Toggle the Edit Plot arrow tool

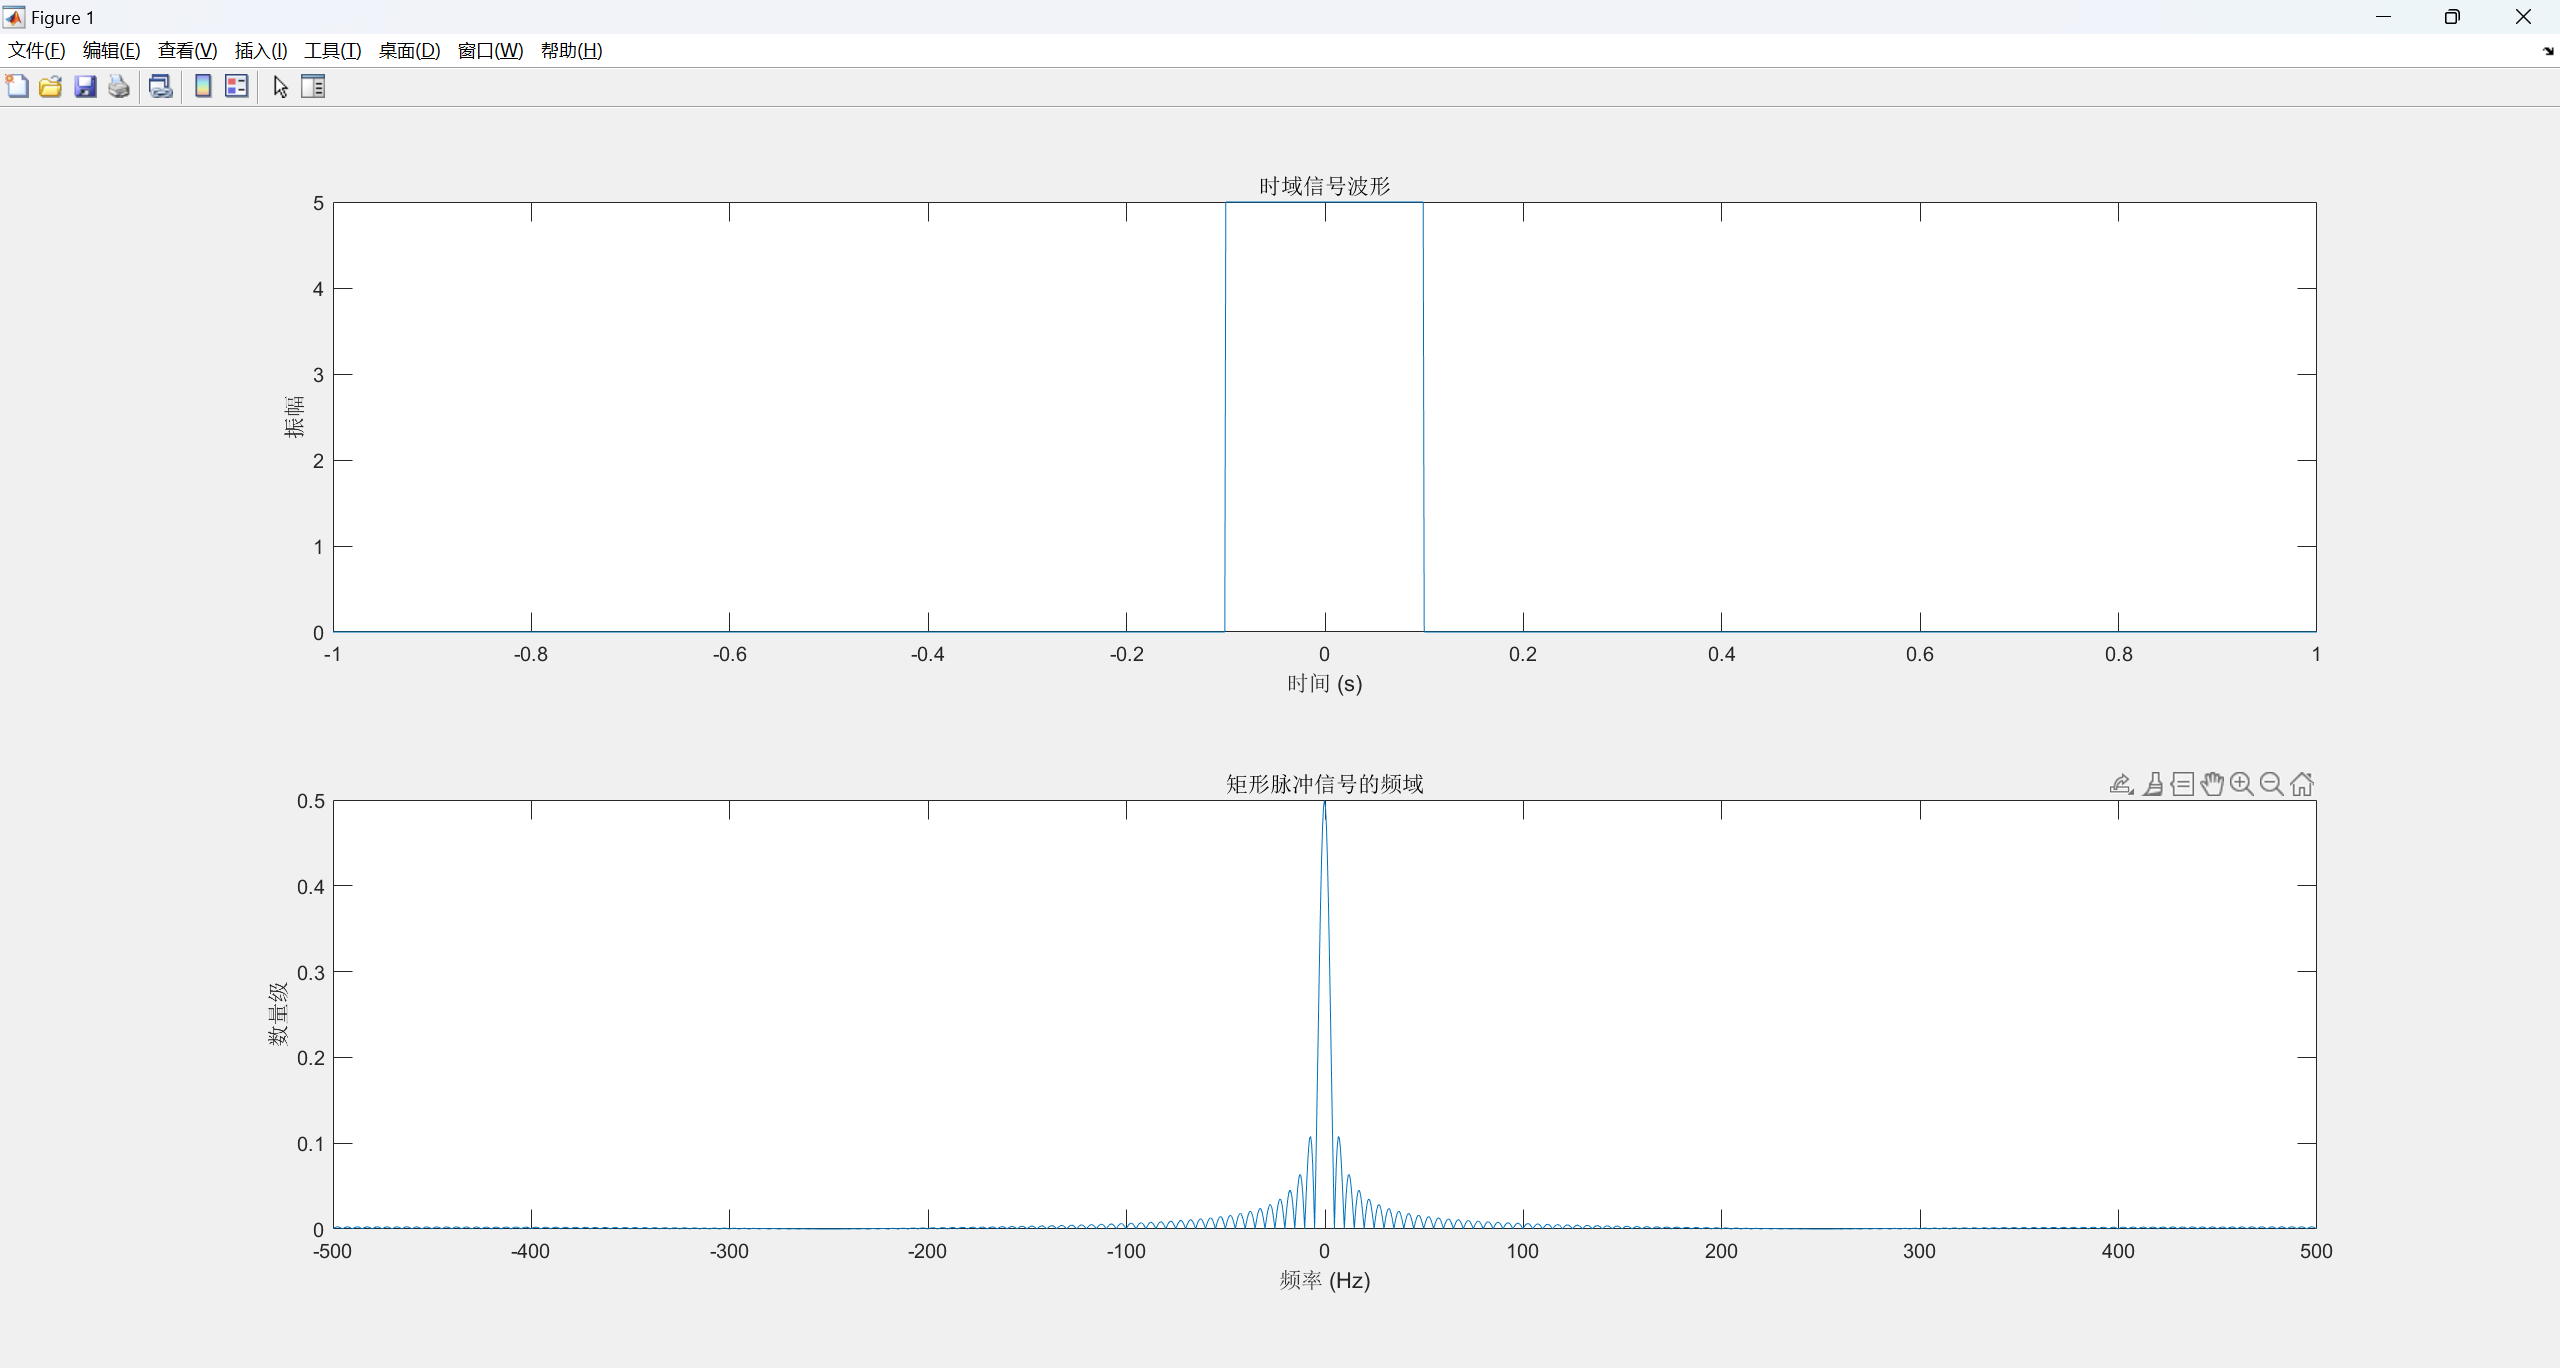[280, 87]
